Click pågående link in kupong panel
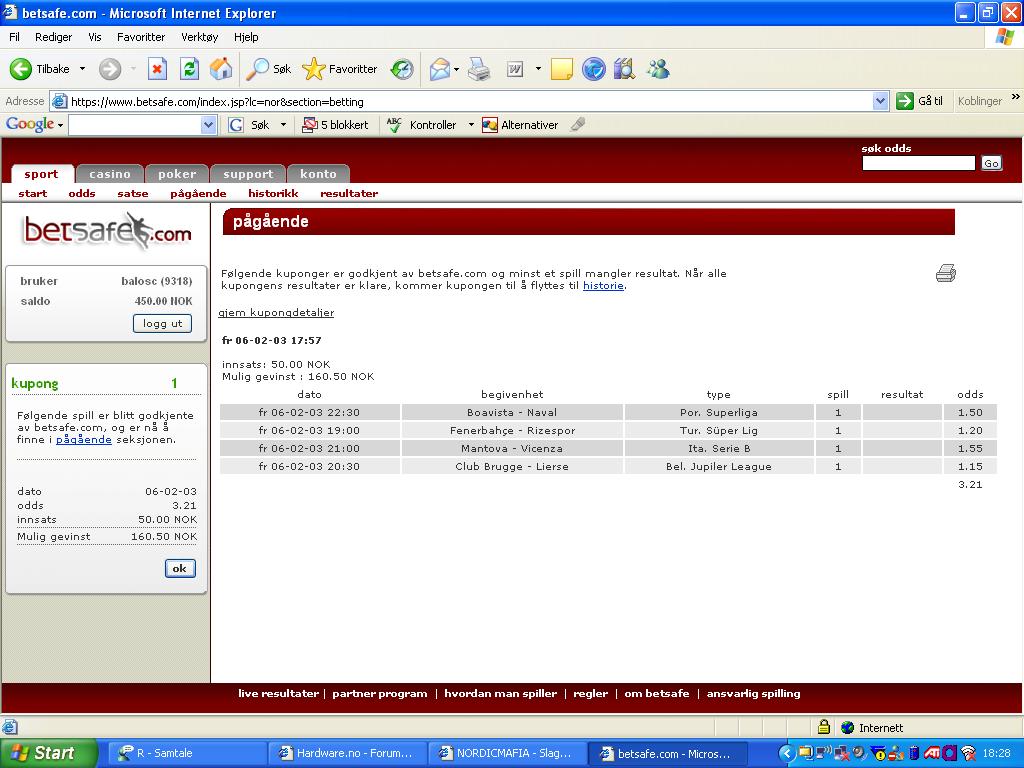The width and height of the screenshot is (1024, 768). (x=84, y=440)
